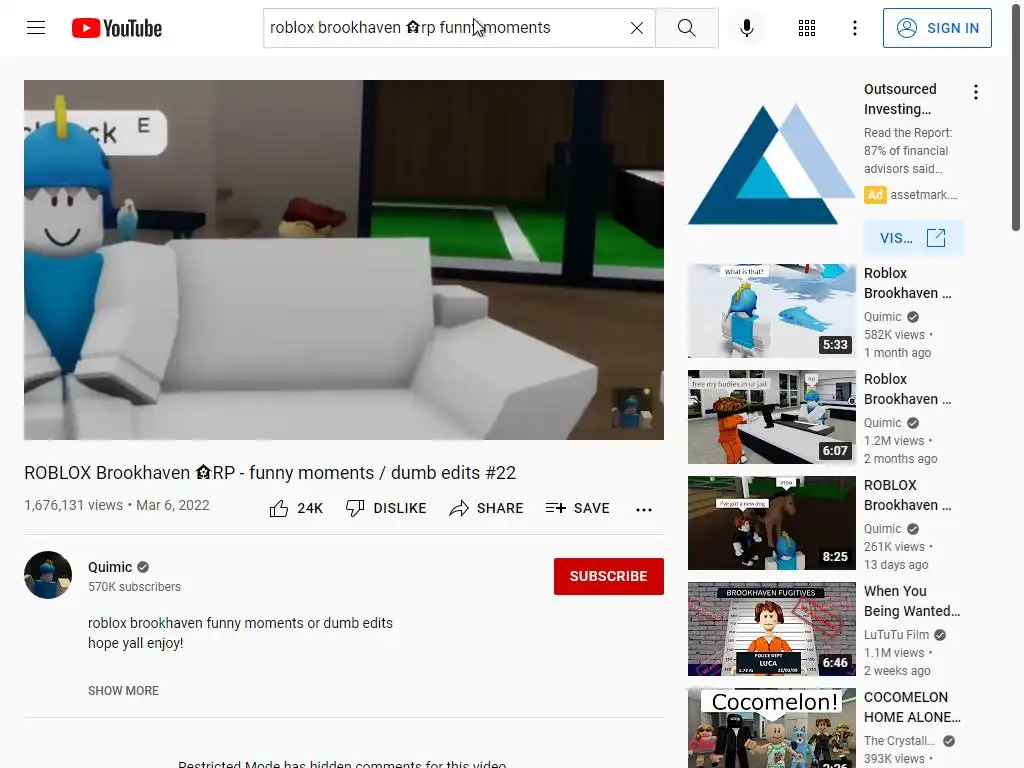Click '570K subscribers' text
Image resolution: width=1024 pixels, height=768 pixels.
[x=135, y=586]
